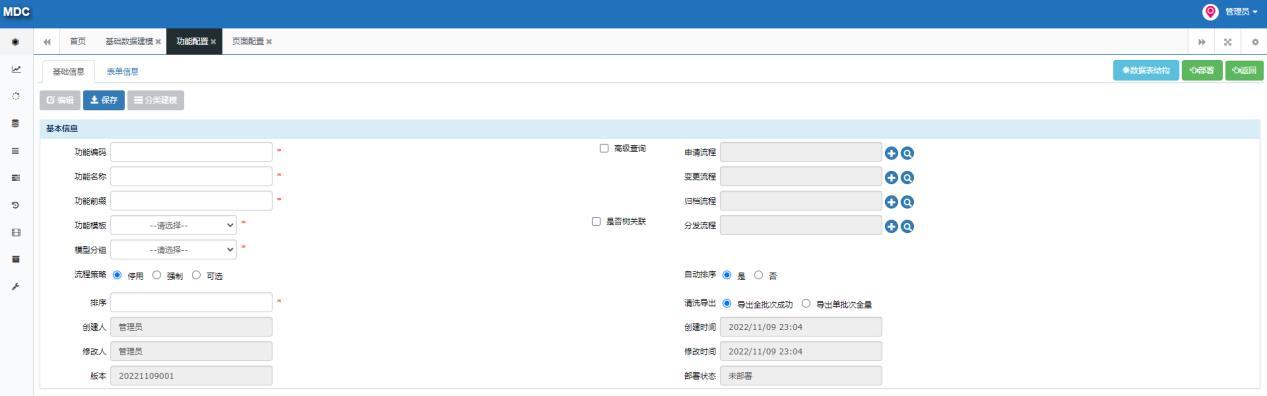Screen dimensions: 1267x396
Task: Check the 是否树关联 checkbox
Action: [597, 221]
